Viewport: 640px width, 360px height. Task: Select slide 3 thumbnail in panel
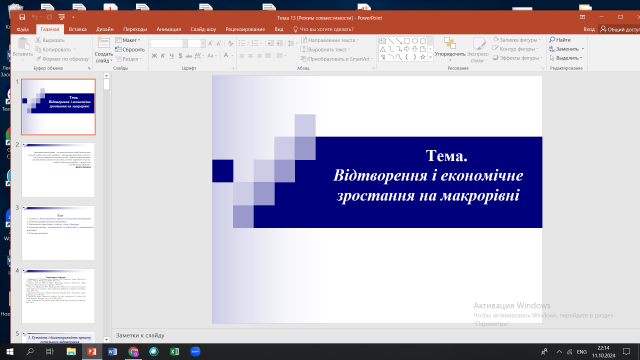[58, 233]
